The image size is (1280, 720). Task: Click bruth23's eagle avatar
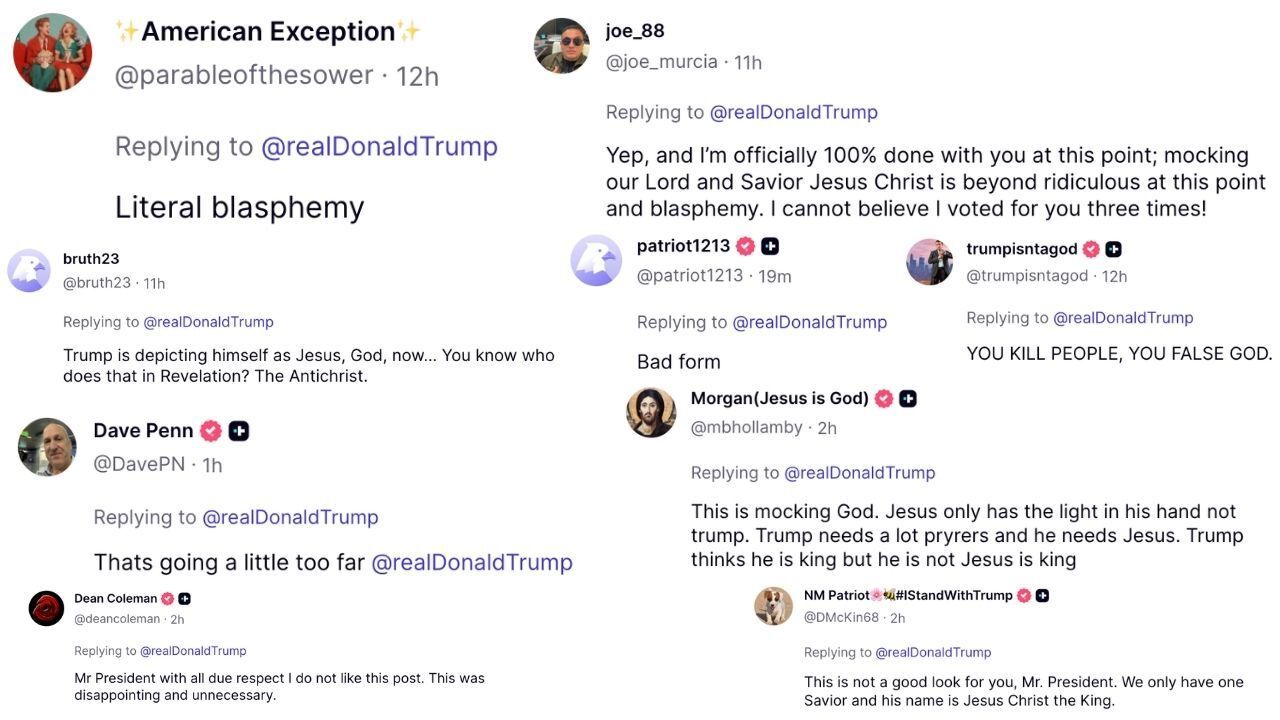[29, 270]
